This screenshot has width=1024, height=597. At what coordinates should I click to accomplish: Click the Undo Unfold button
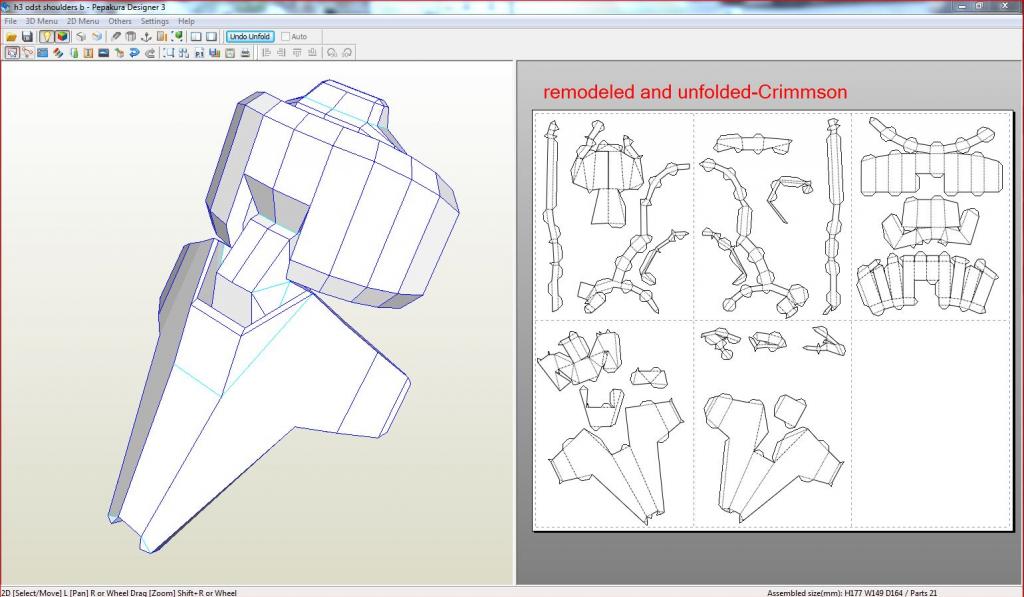pos(250,37)
